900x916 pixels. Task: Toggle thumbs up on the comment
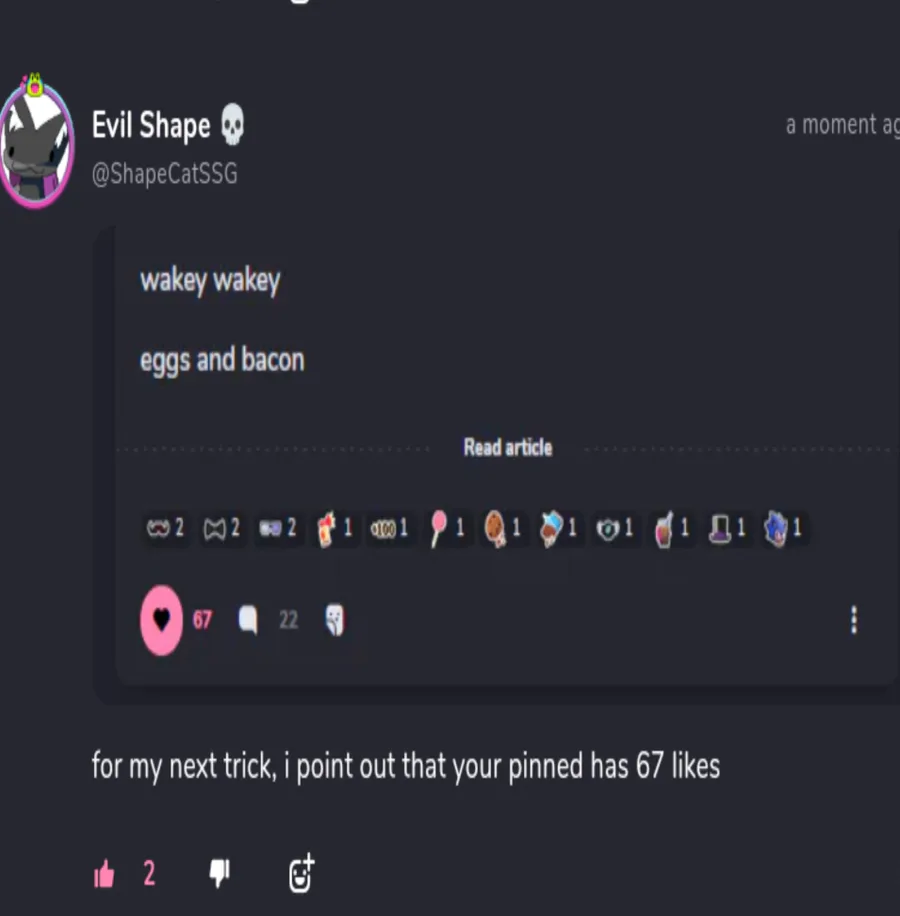pos(105,874)
